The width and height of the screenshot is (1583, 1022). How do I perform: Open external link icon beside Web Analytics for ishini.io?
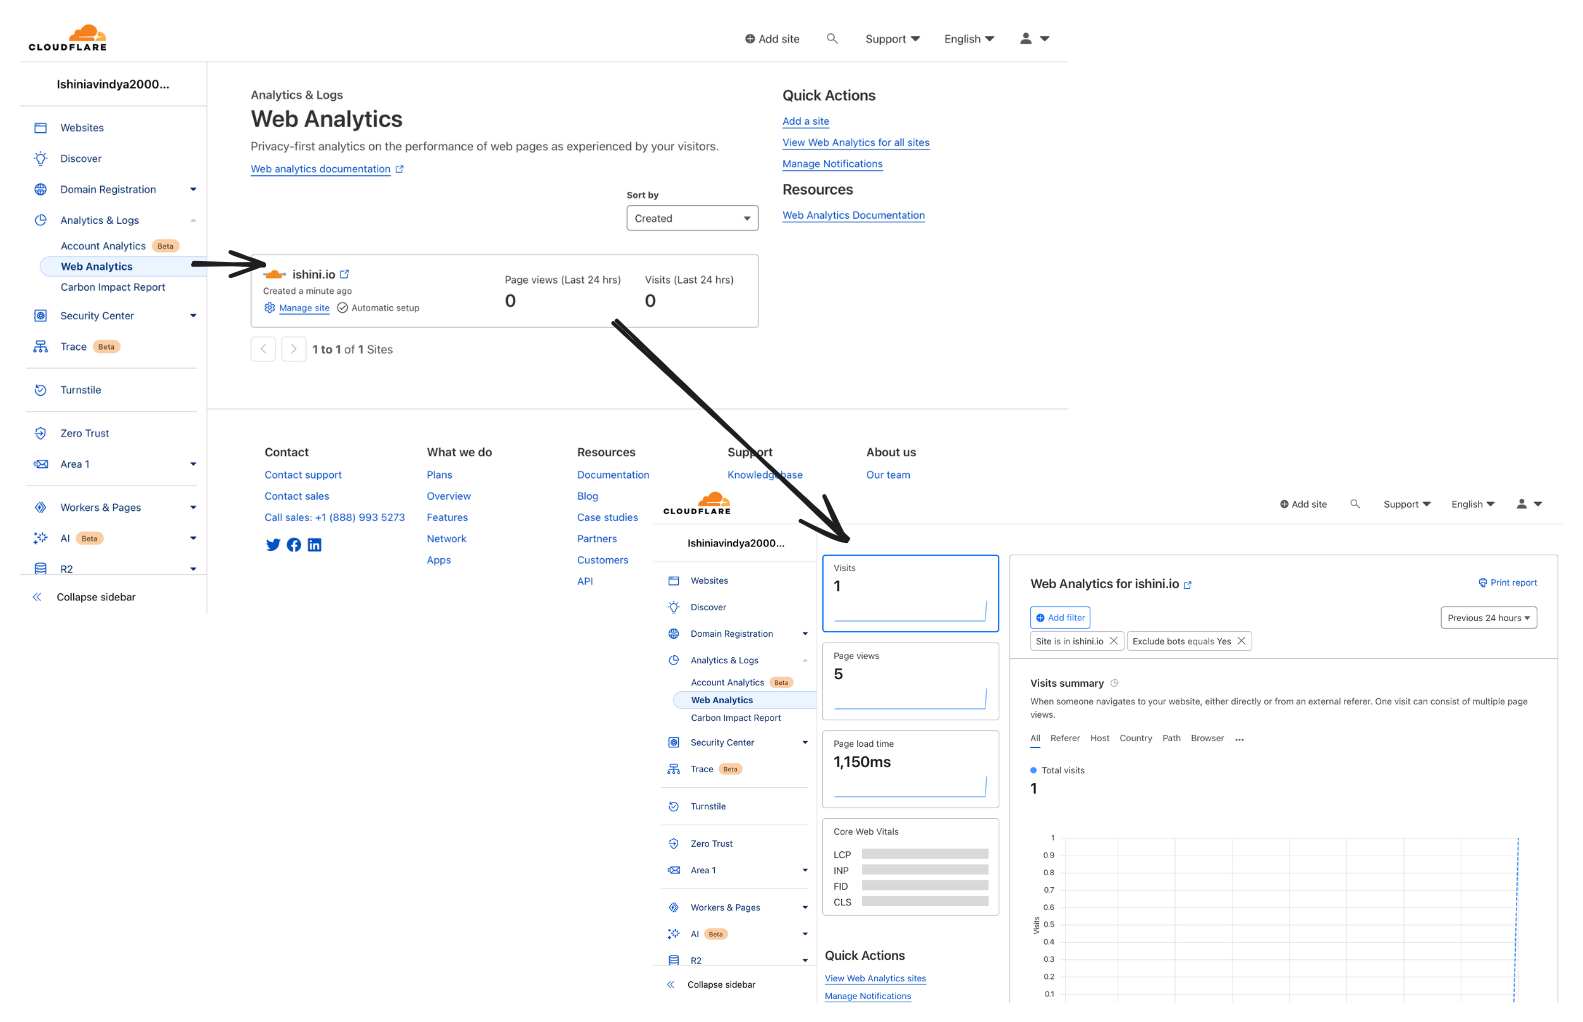point(1188,585)
